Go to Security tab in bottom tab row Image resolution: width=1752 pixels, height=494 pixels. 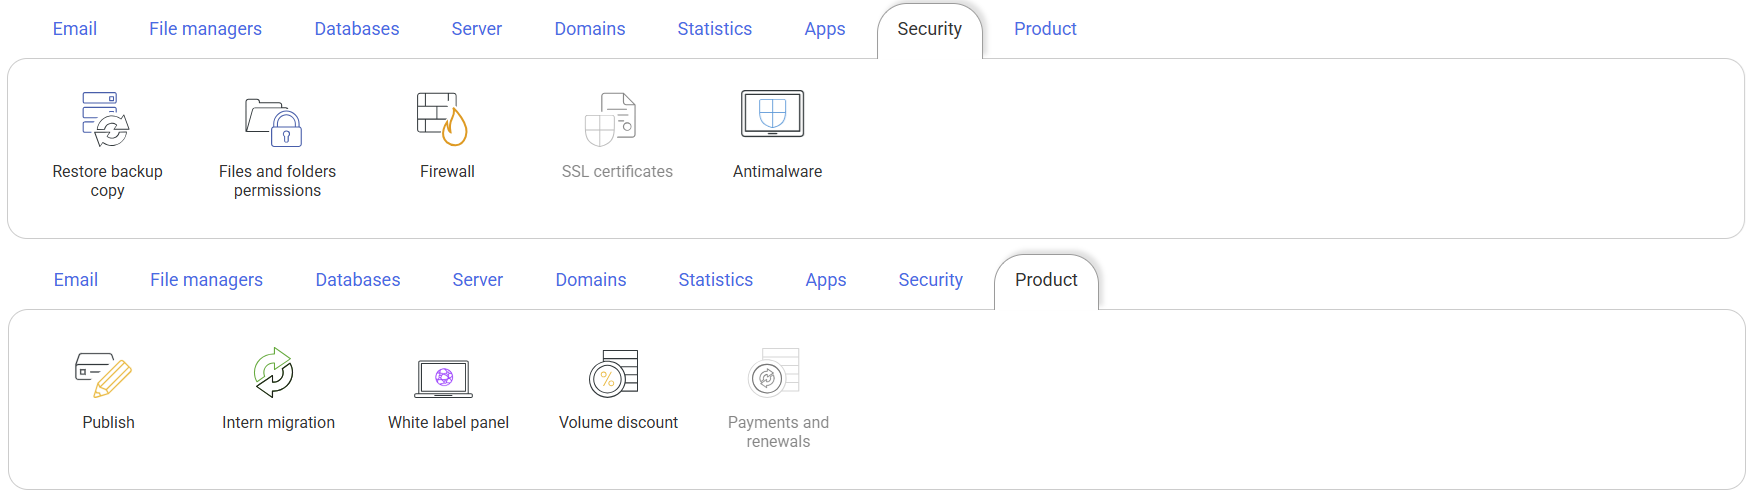[x=930, y=280]
